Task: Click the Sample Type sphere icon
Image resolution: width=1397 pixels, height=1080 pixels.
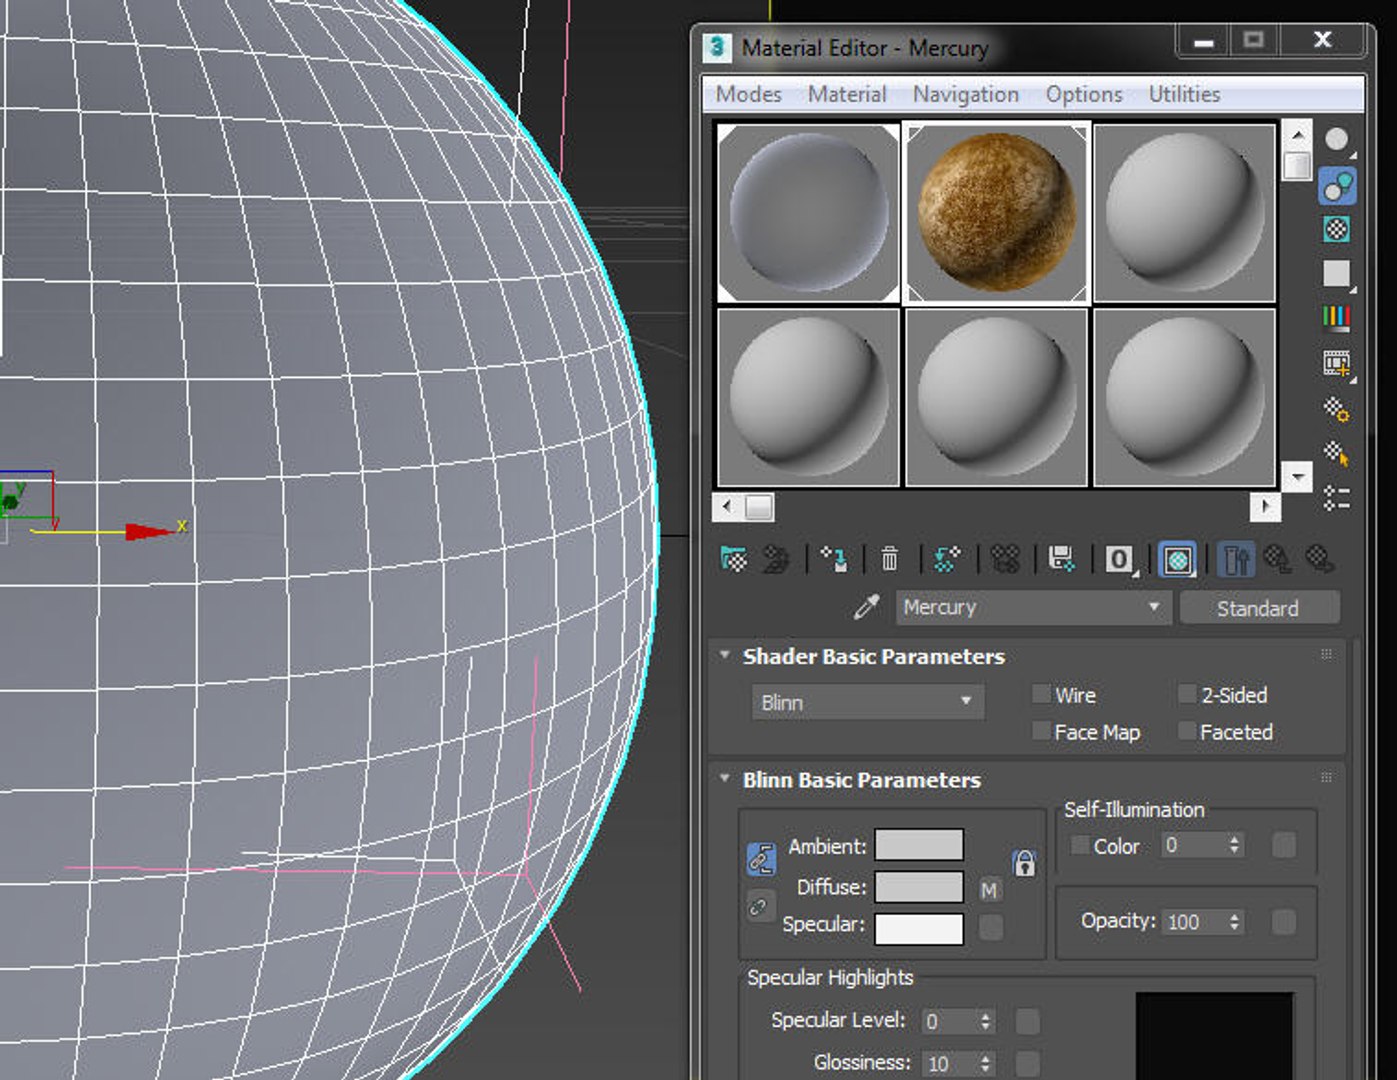Action: (x=1337, y=140)
